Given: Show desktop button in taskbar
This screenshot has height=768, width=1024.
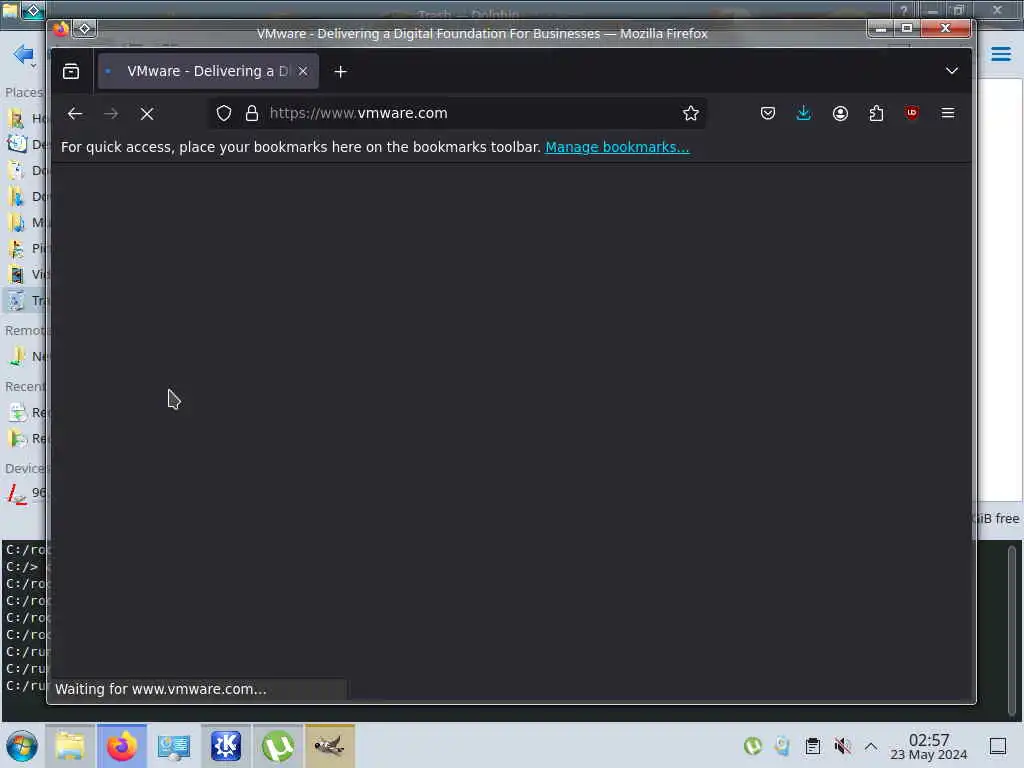Looking at the screenshot, I should click(998, 746).
